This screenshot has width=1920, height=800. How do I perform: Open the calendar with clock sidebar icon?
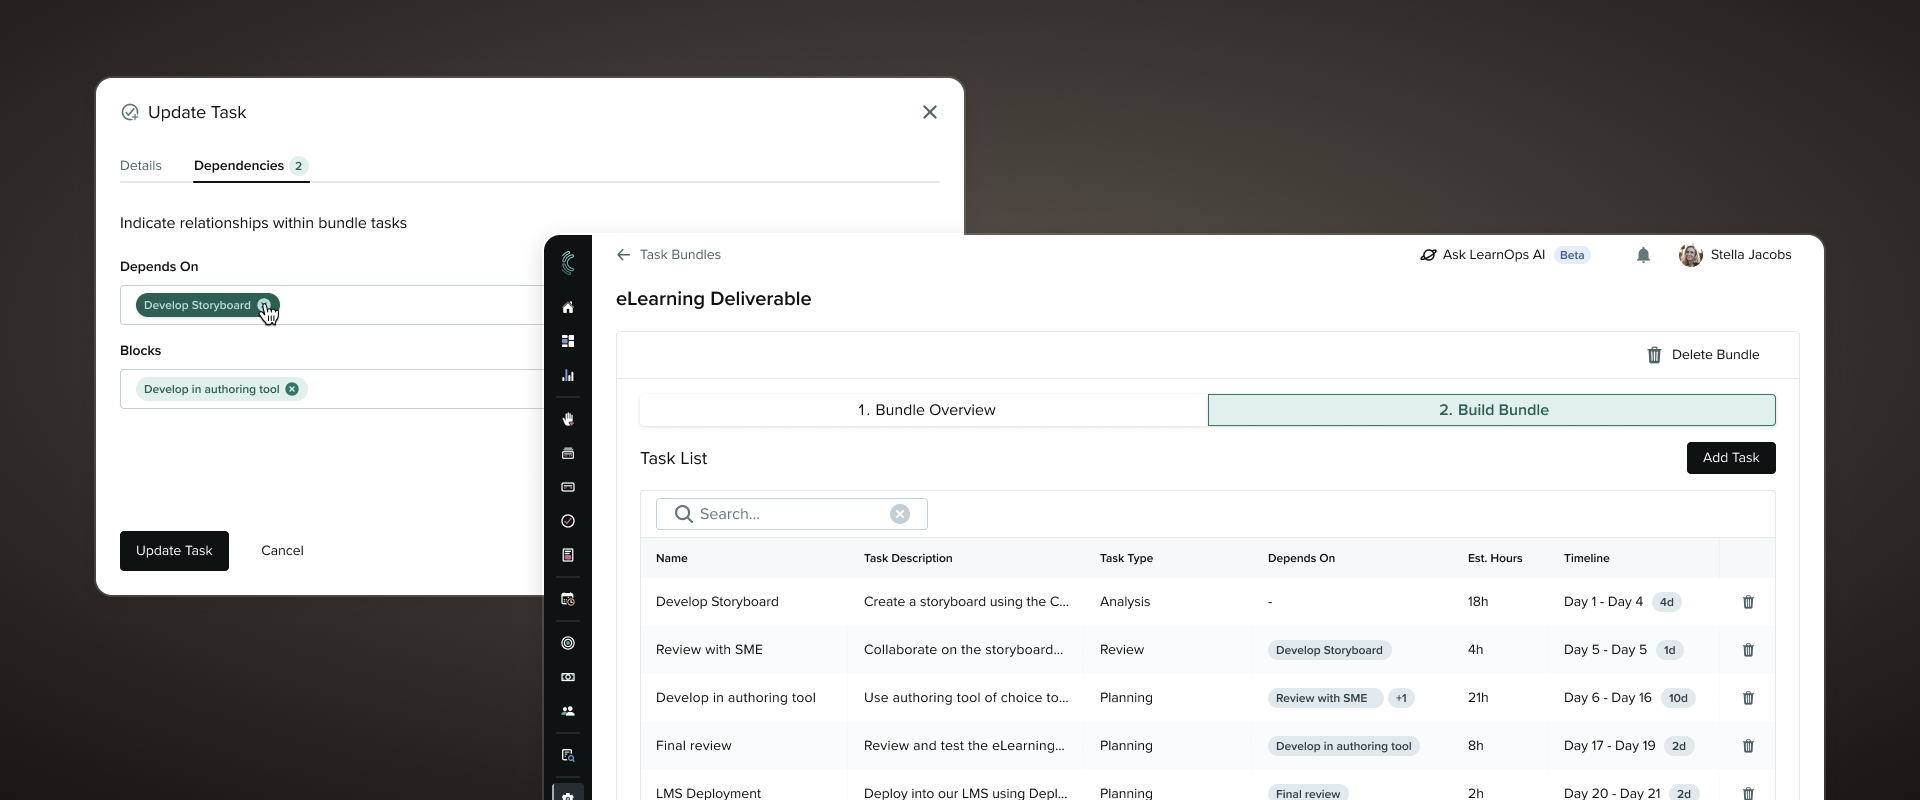coord(568,599)
